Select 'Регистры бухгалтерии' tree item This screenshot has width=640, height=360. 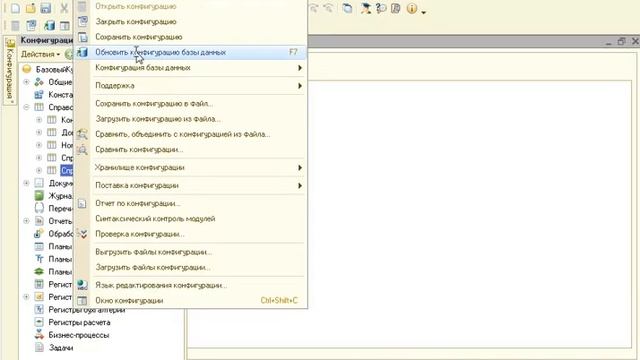(87, 310)
